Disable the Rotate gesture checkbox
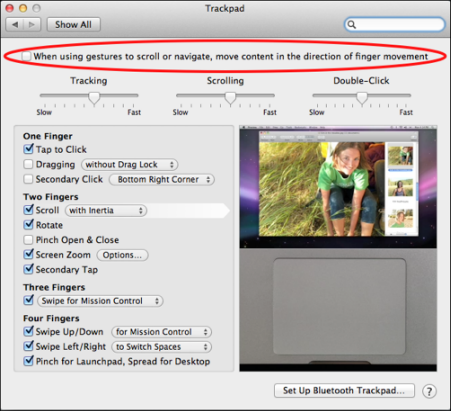Screen dimensions: 451x411 pyautogui.click(x=29, y=225)
